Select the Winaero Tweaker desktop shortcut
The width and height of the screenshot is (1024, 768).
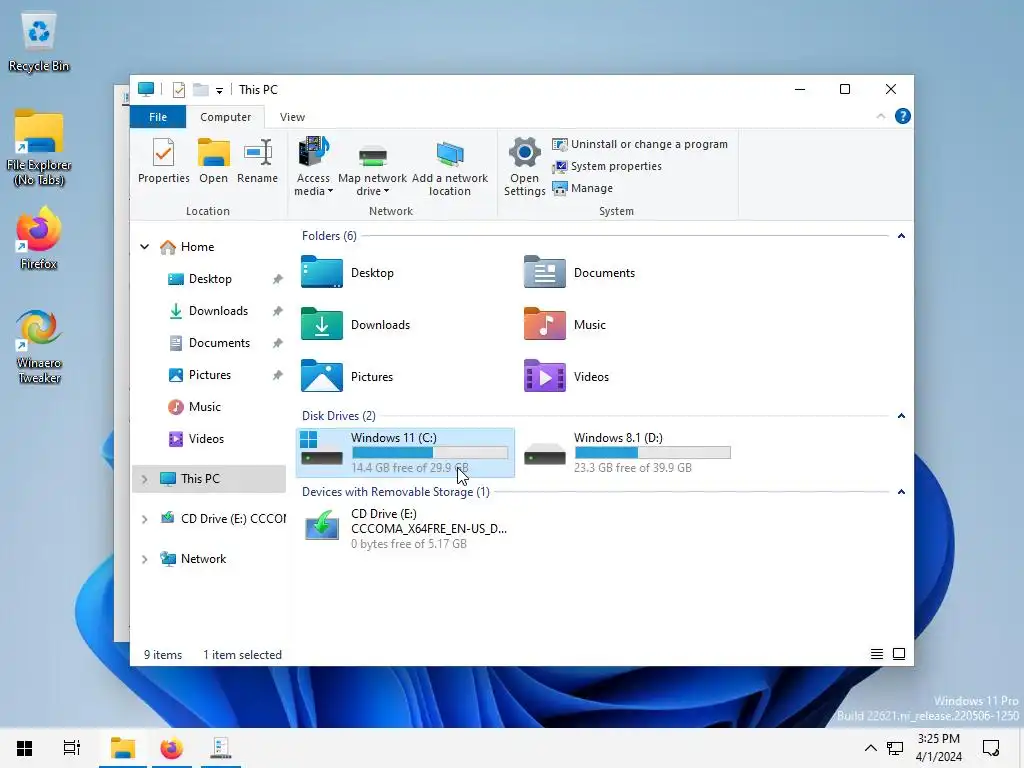(39, 346)
